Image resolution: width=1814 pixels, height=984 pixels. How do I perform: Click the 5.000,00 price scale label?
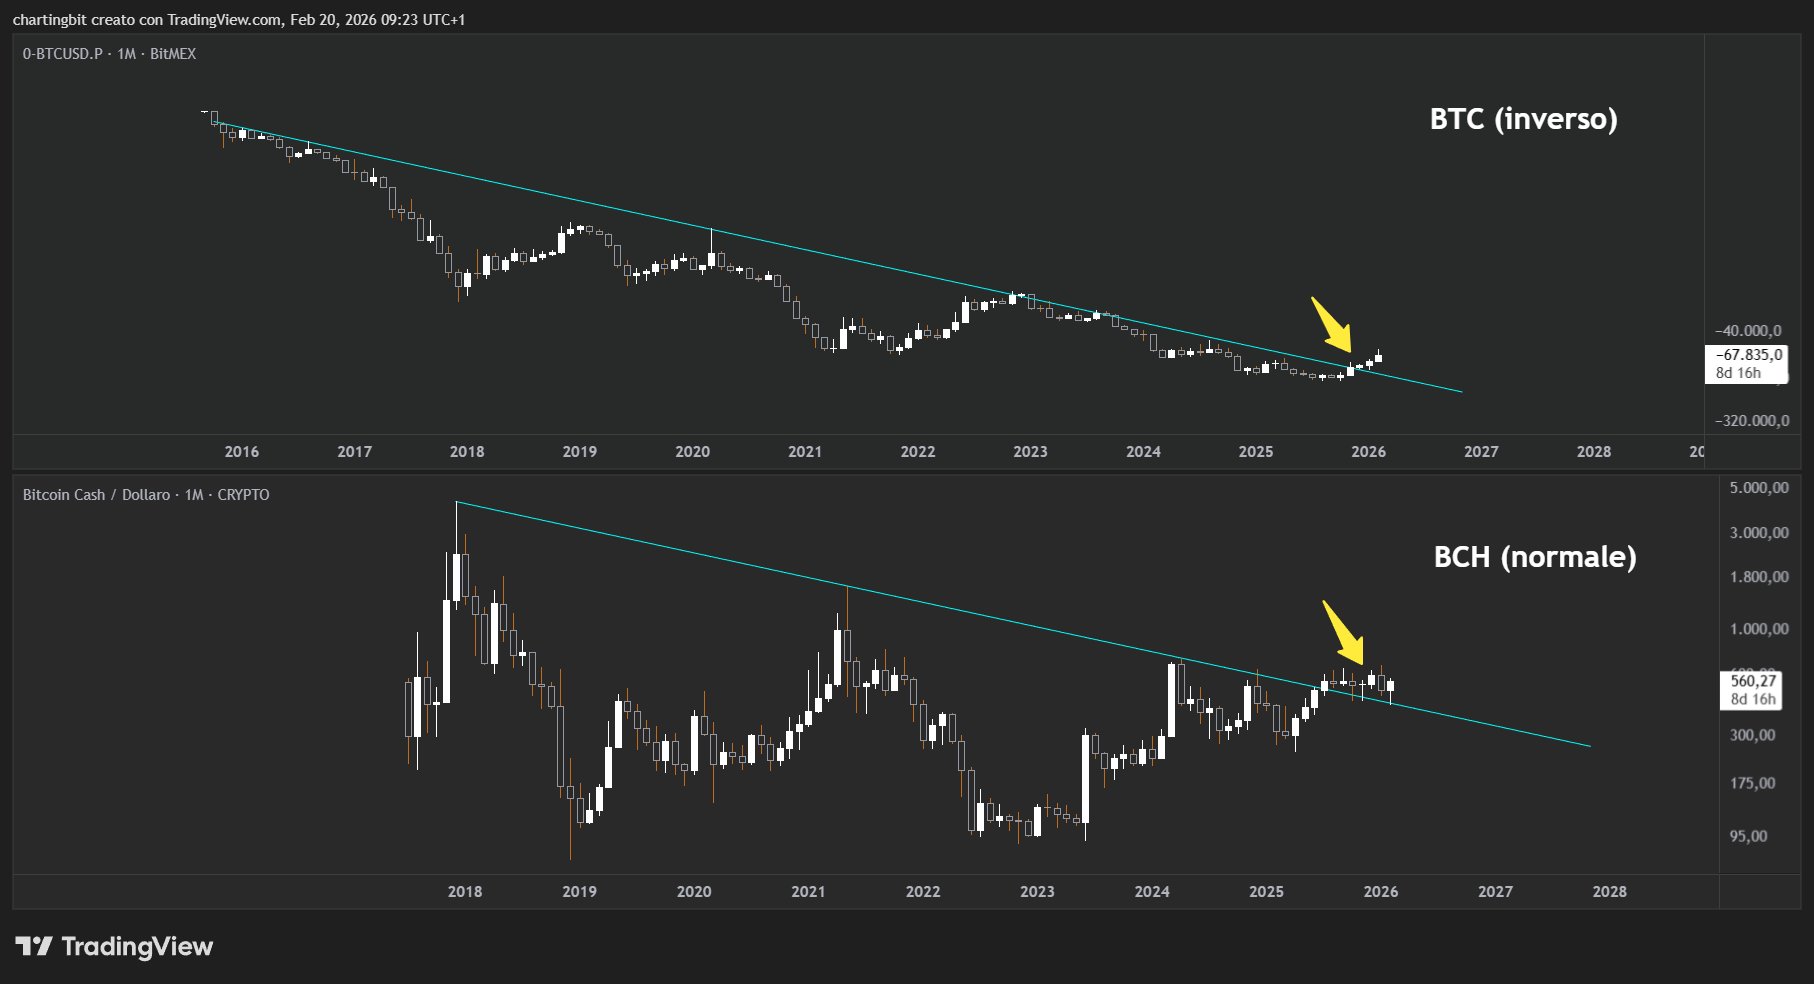point(1758,488)
